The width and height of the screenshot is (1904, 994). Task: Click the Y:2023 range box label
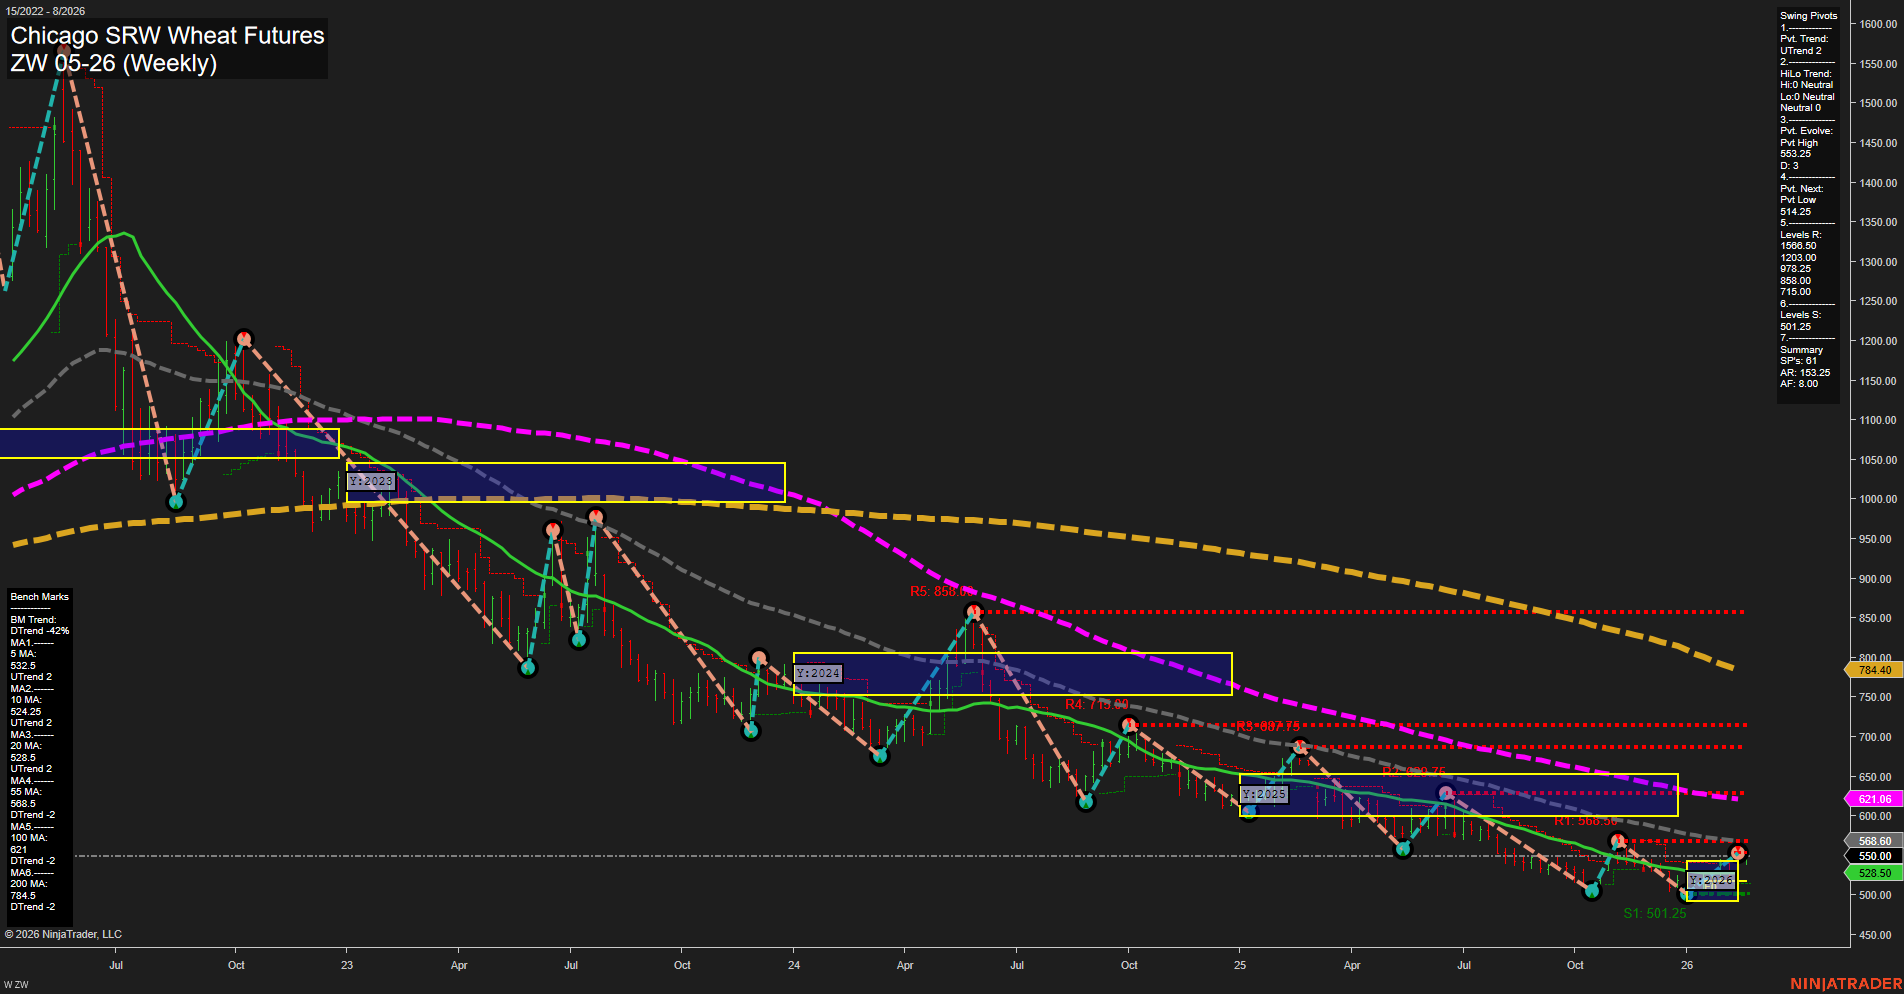[371, 481]
